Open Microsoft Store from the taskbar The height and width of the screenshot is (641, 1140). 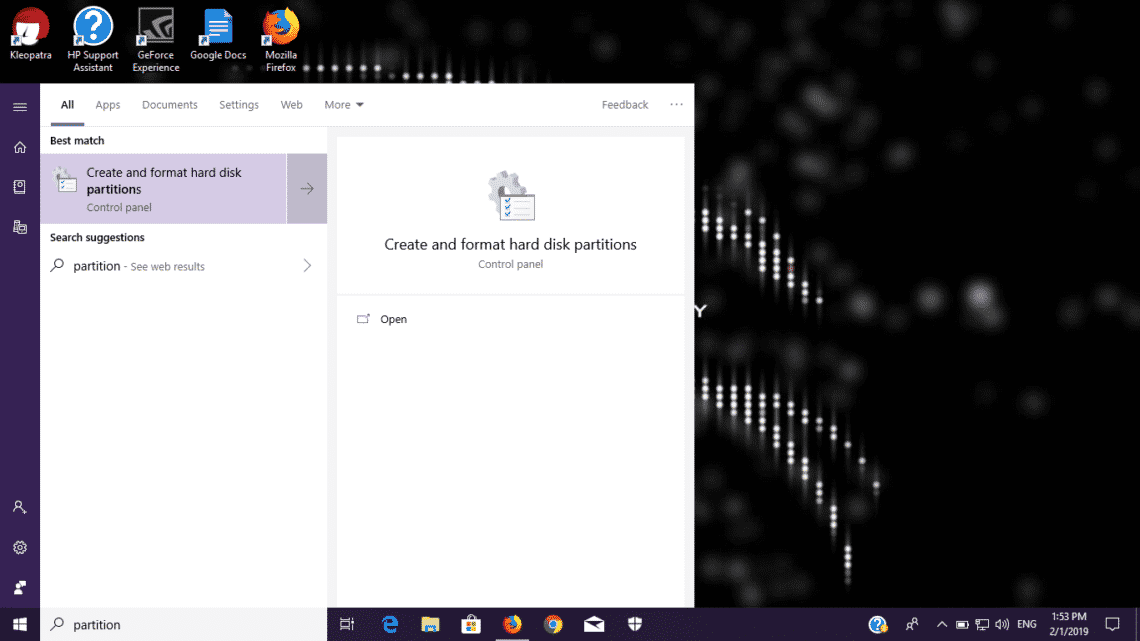[471, 624]
